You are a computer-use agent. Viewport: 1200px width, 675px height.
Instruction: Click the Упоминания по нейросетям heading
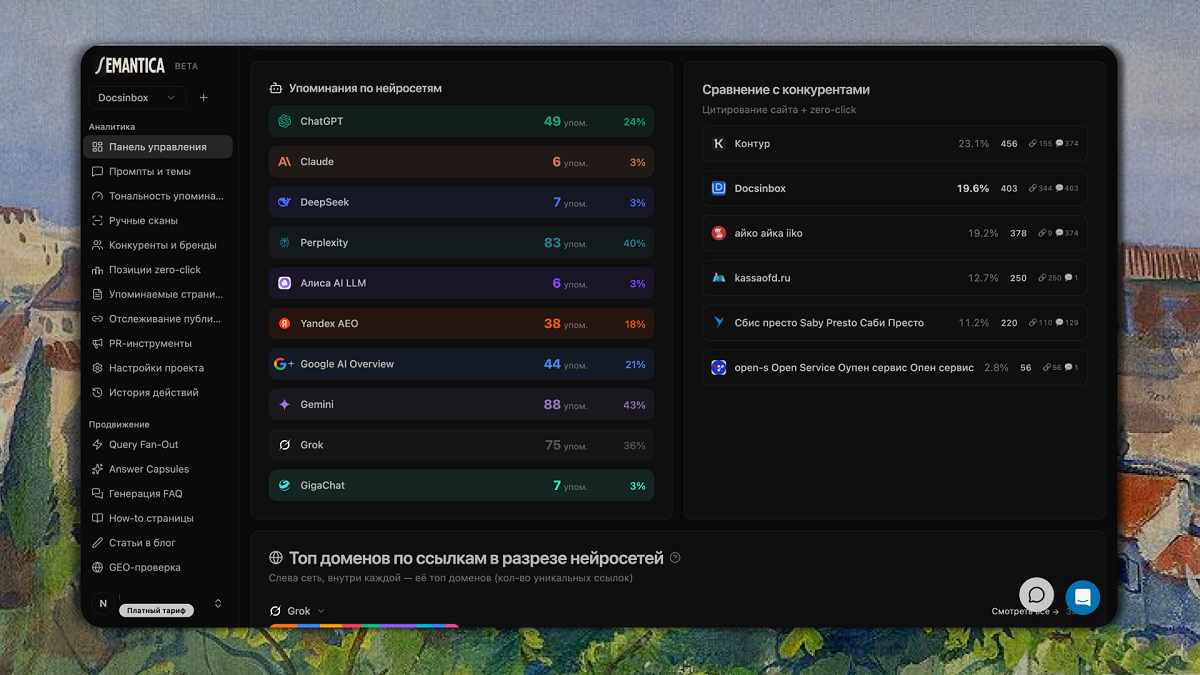[x=365, y=88]
